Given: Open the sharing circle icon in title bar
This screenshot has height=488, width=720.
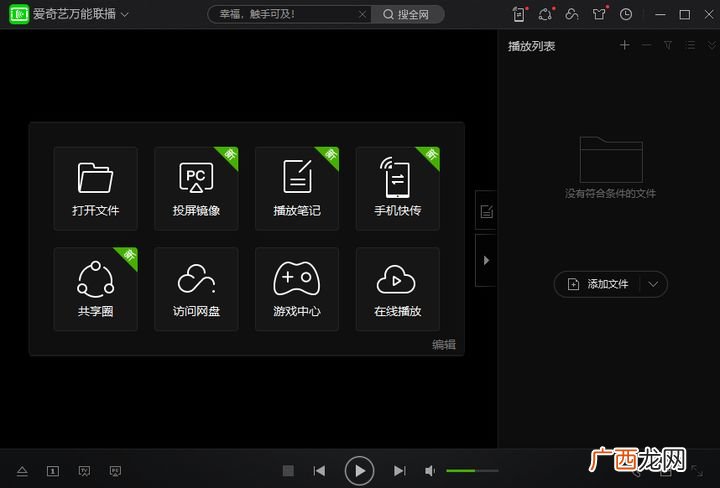Looking at the screenshot, I should [x=545, y=14].
